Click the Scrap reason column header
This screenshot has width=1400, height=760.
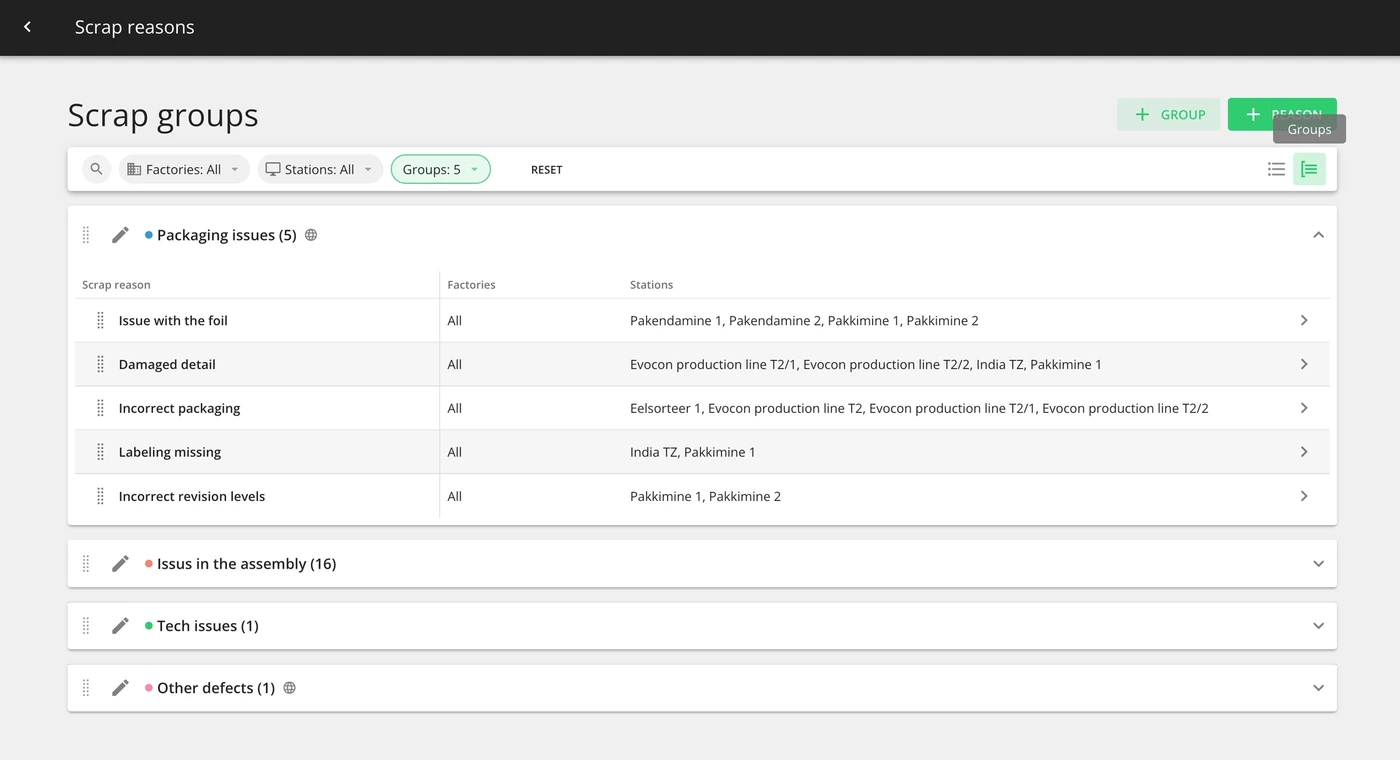click(x=116, y=285)
